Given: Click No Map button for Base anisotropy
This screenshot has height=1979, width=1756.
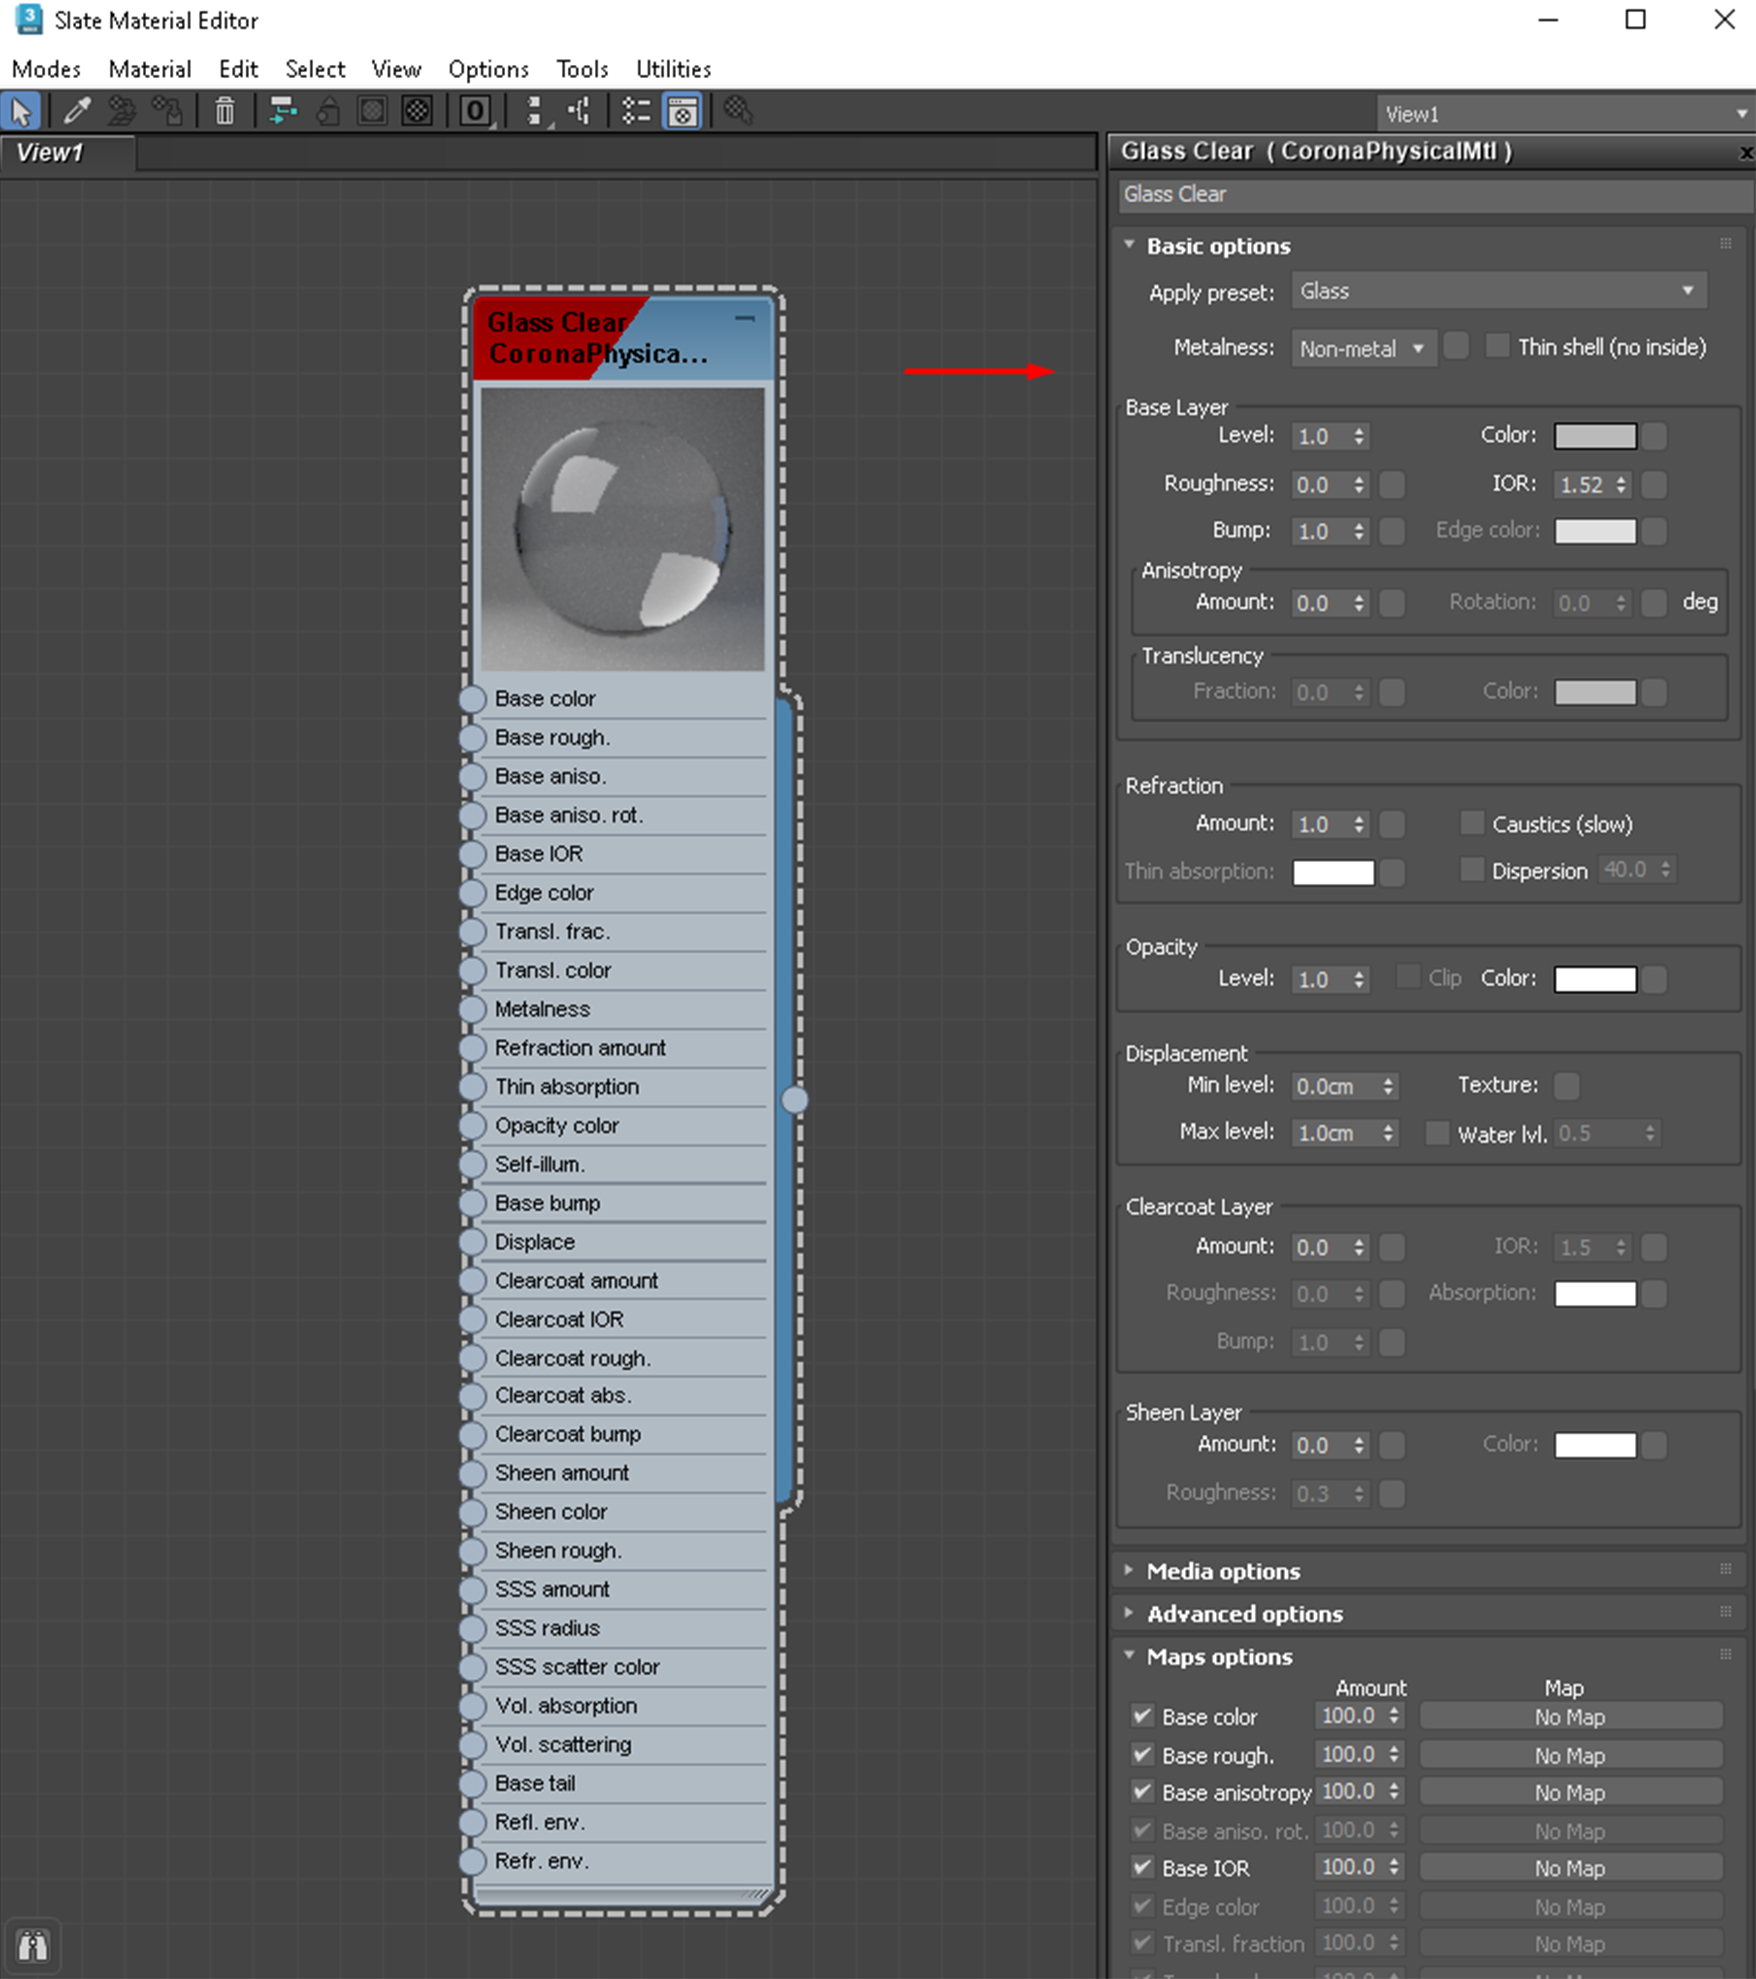Looking at the screenshot, I should 1570,1793.
